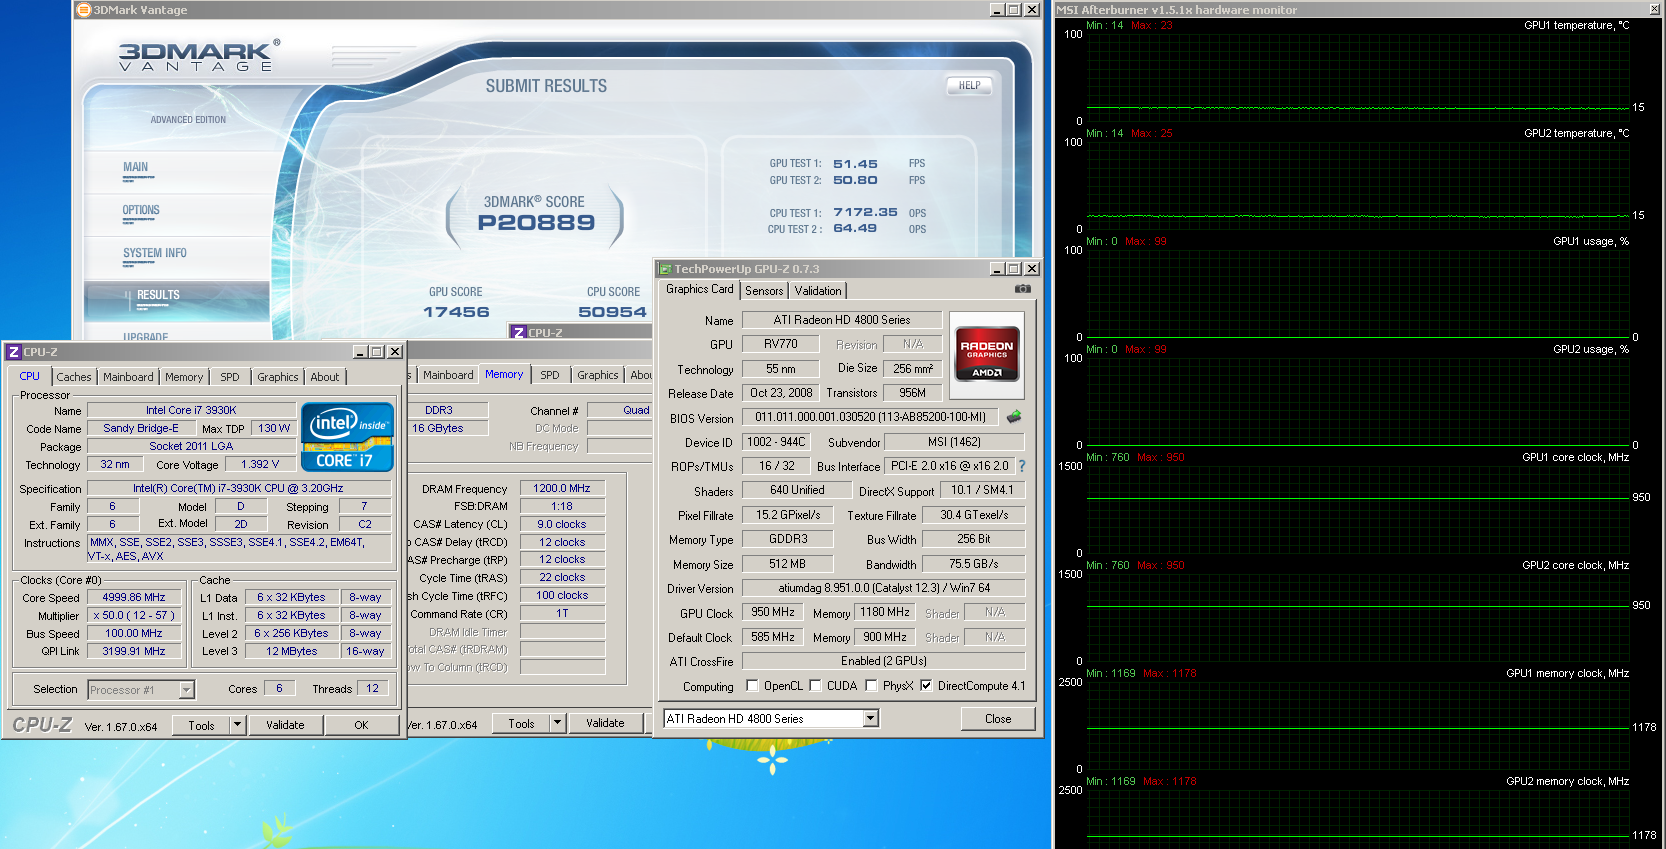Close the front CPU-Z window

click(x=395, y=352)
